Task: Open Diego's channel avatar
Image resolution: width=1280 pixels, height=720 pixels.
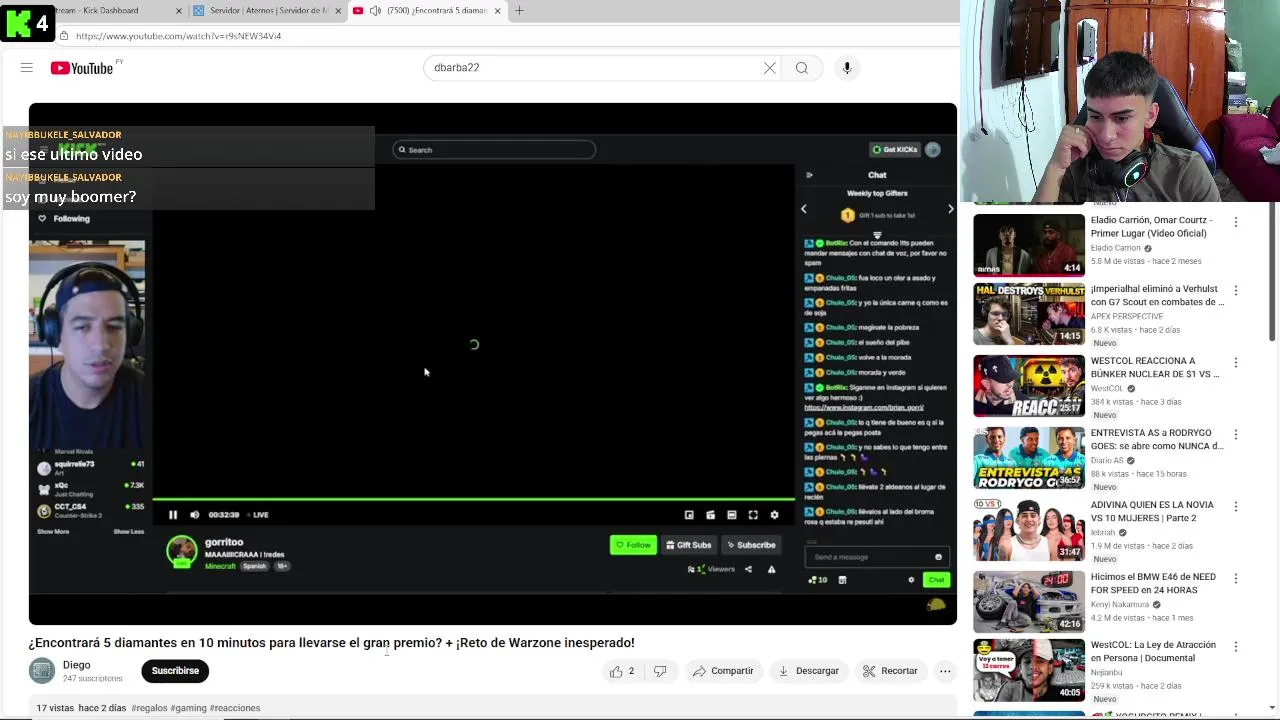Action: point(42,671)
